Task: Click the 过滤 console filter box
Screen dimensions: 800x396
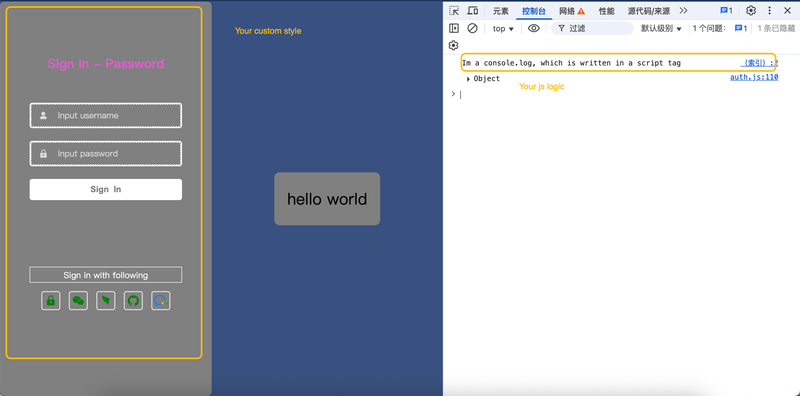Action: 592,29
